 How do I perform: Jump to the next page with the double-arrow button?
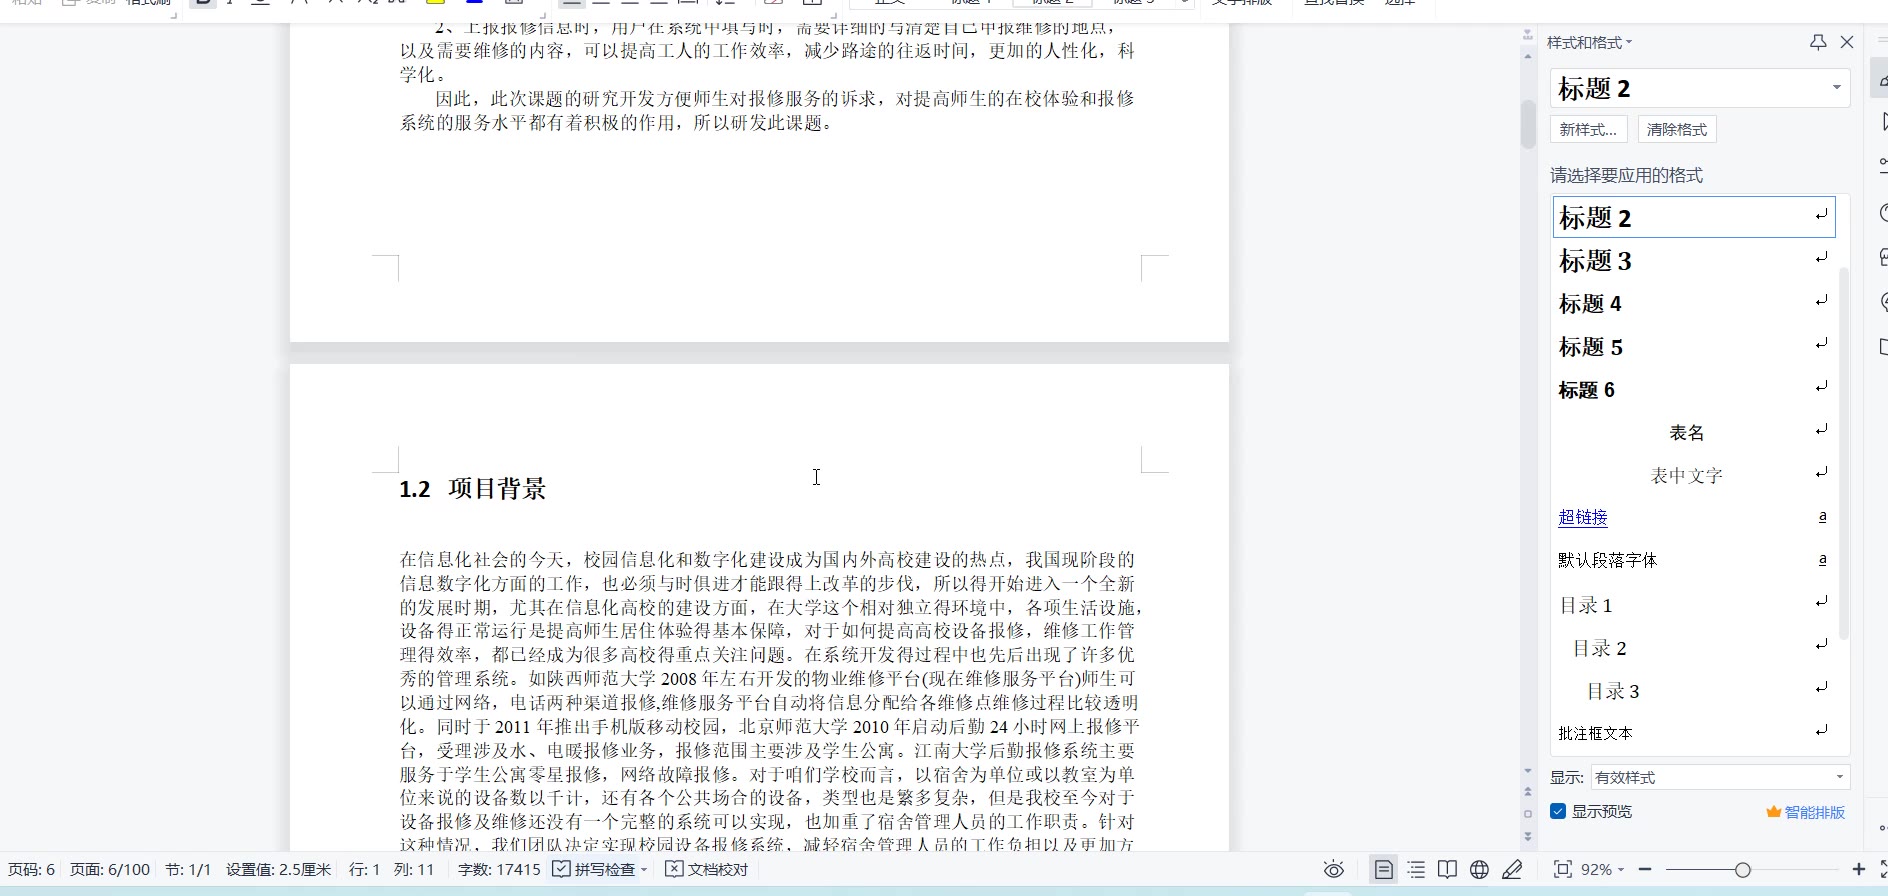click(1527, 836)
